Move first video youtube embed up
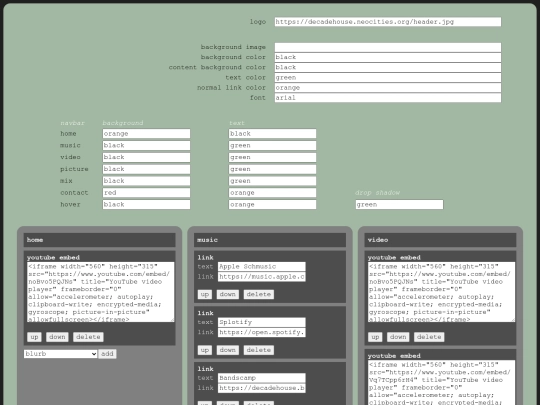 pyautogui.click(x=375, y=337)
